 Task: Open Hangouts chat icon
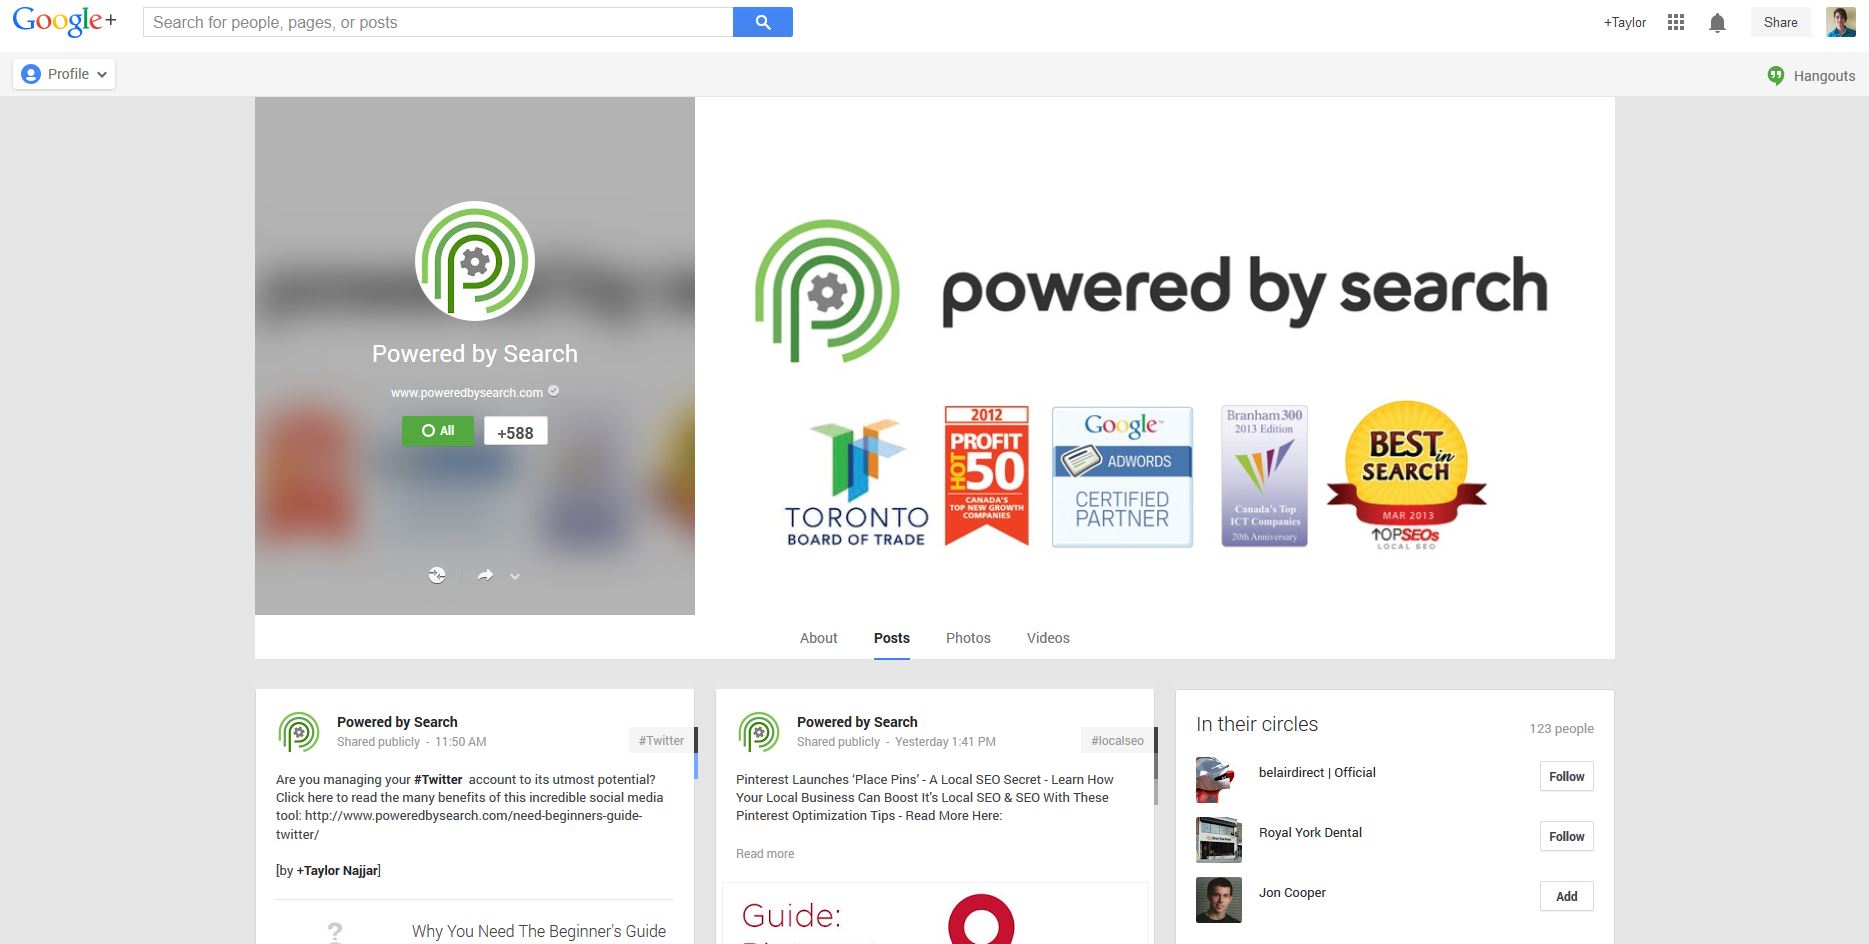point(1776,76)
